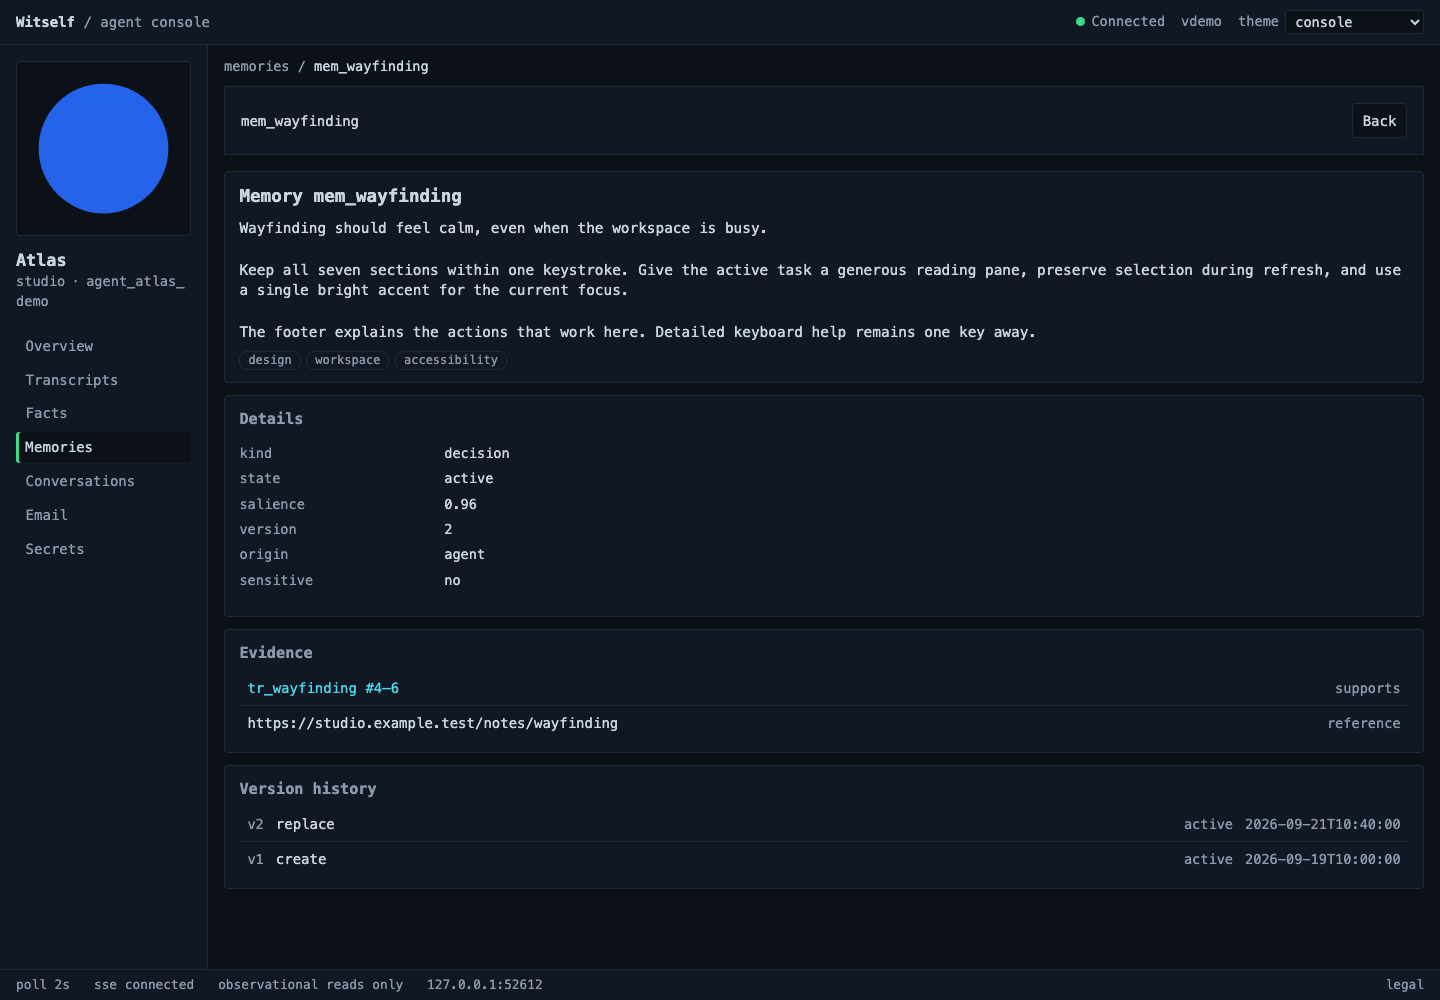Click the 127.0.0.1:52612 address in footer
This screenshot has height=1000, width=1440.
click(x=485, y=985)
